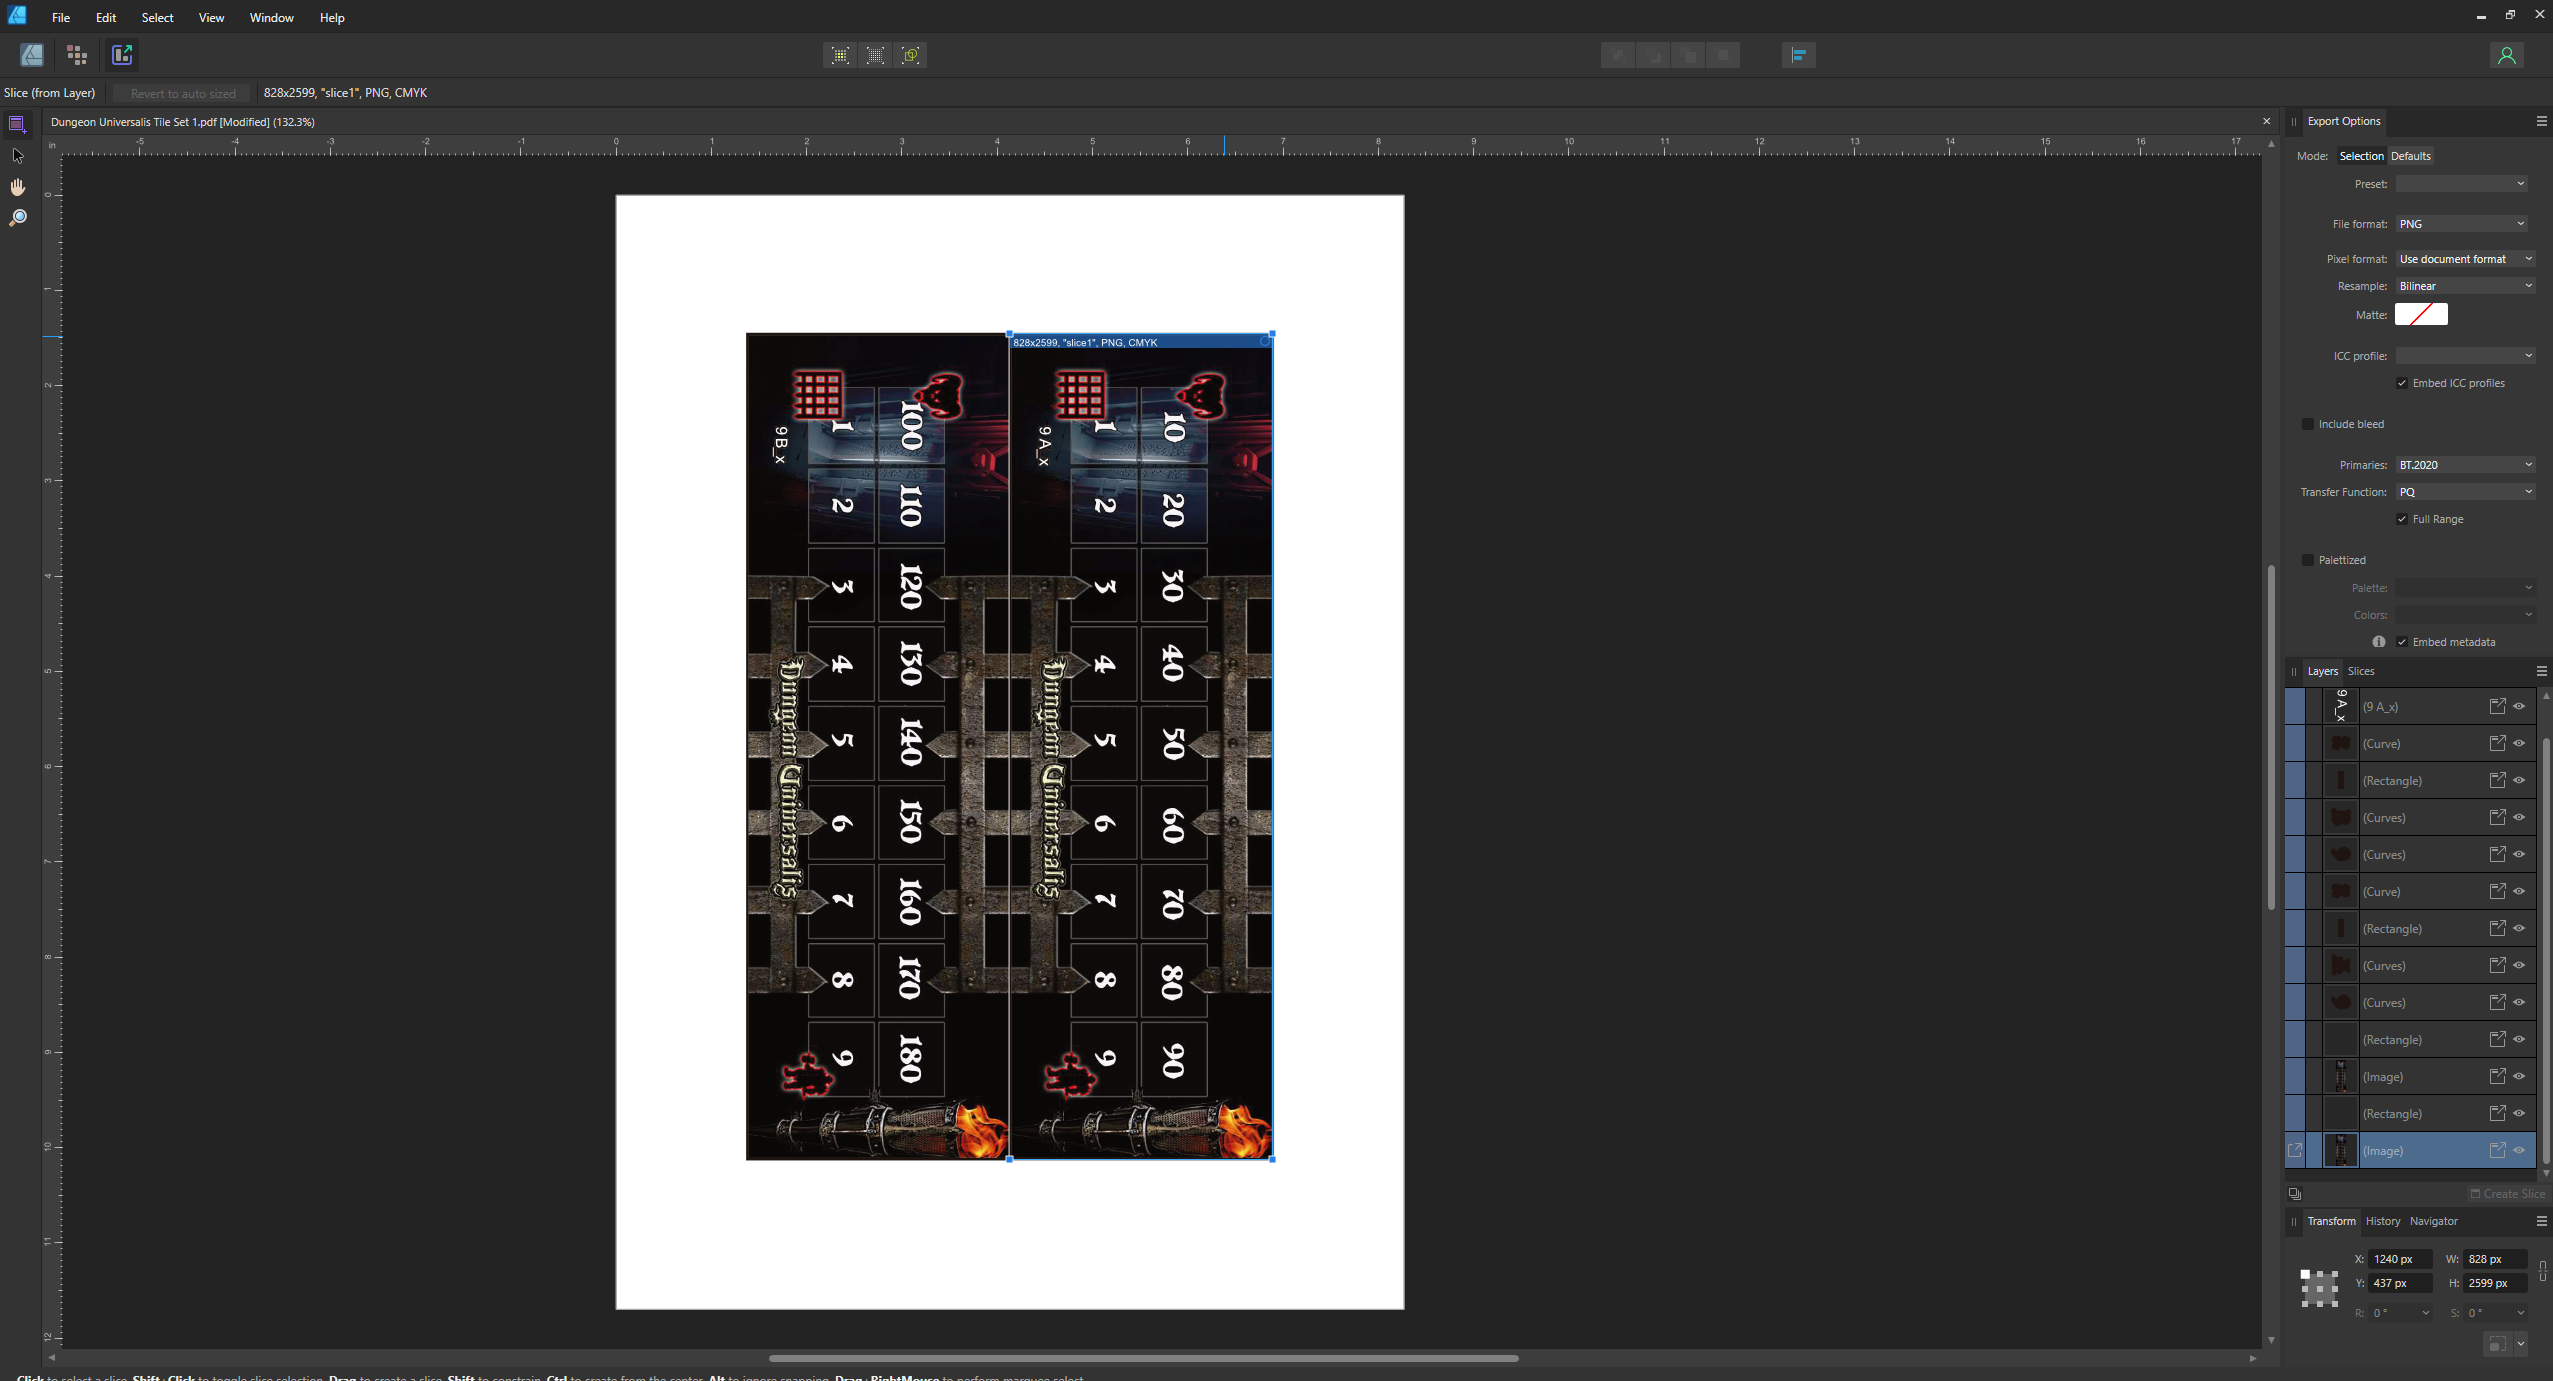
Task: Open the Layers panel hamburger menu
Action: (2541, 671)
